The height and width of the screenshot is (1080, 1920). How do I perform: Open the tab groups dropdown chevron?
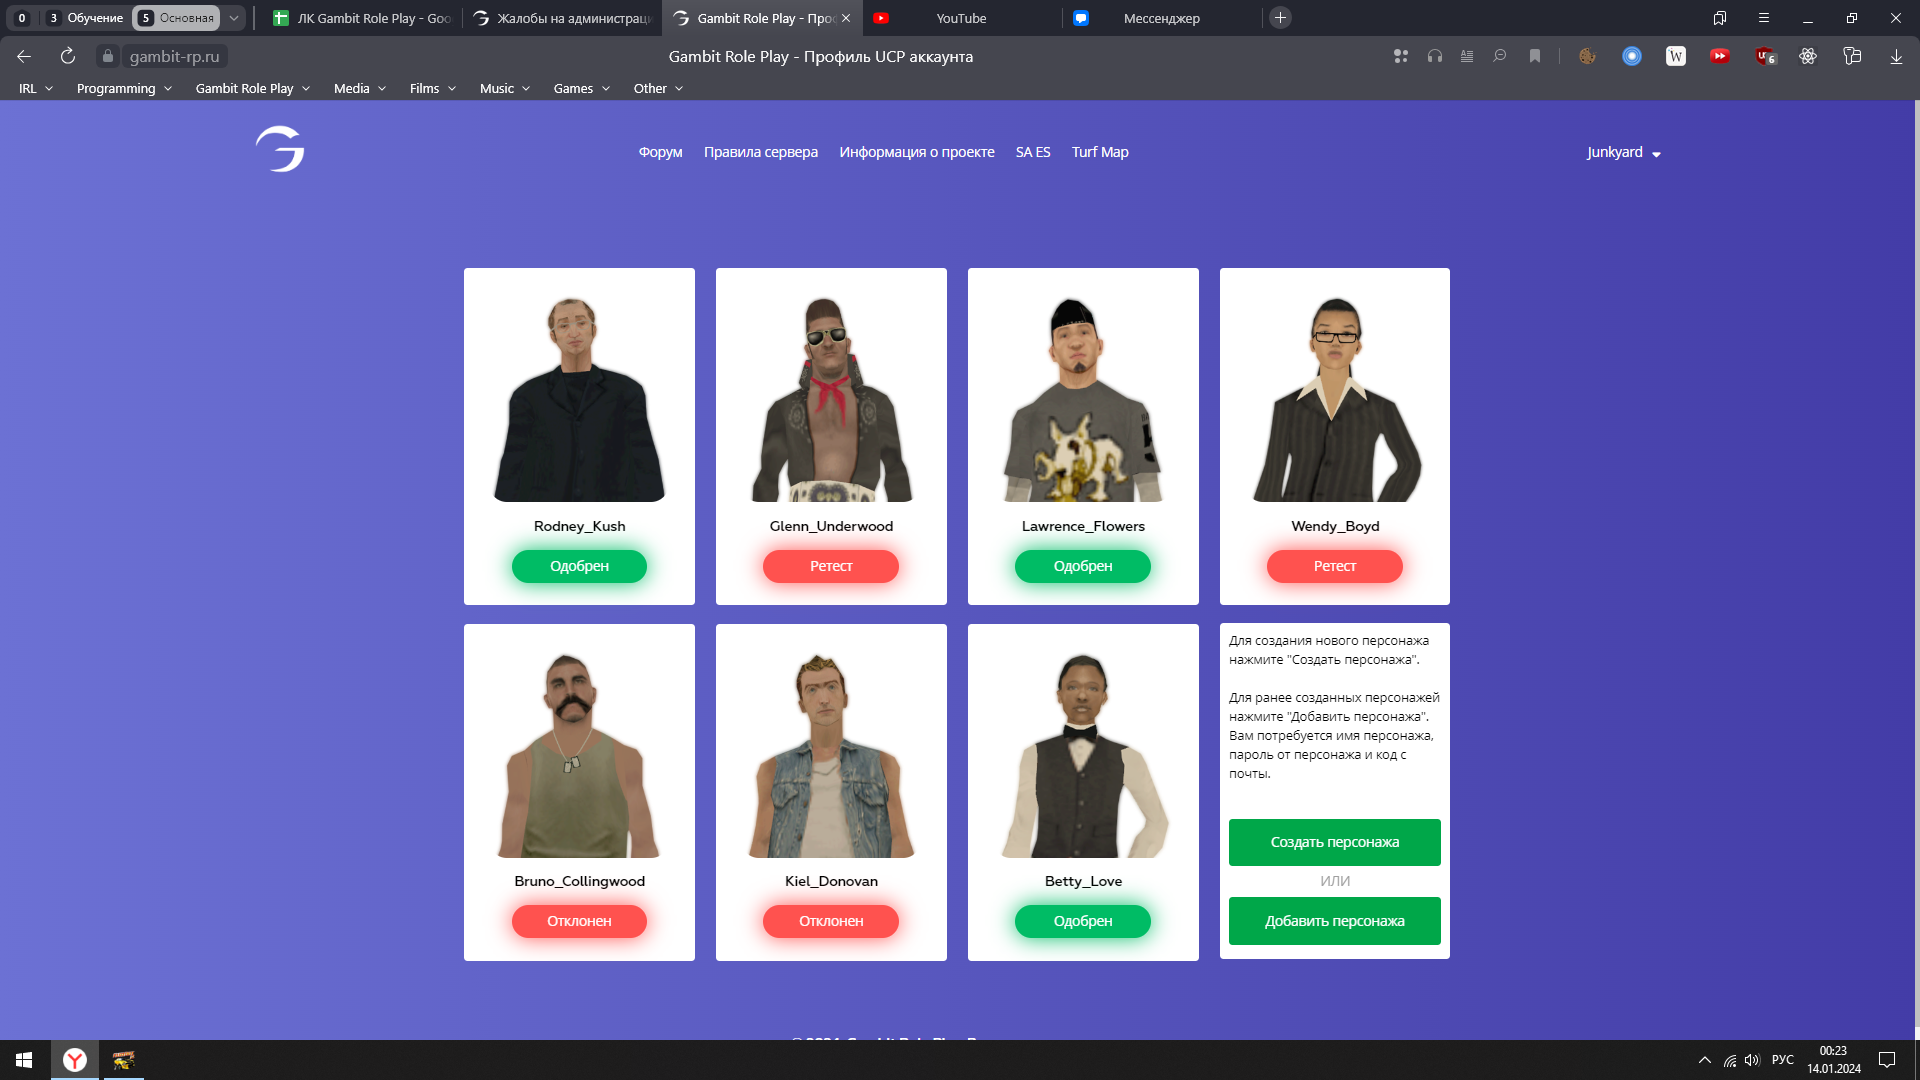tap(234, 18)
